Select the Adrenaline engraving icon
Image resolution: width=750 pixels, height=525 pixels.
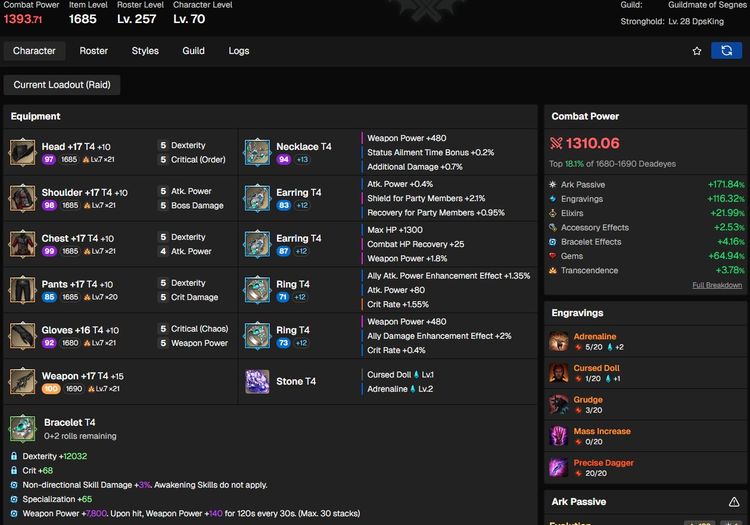point(559,342)
